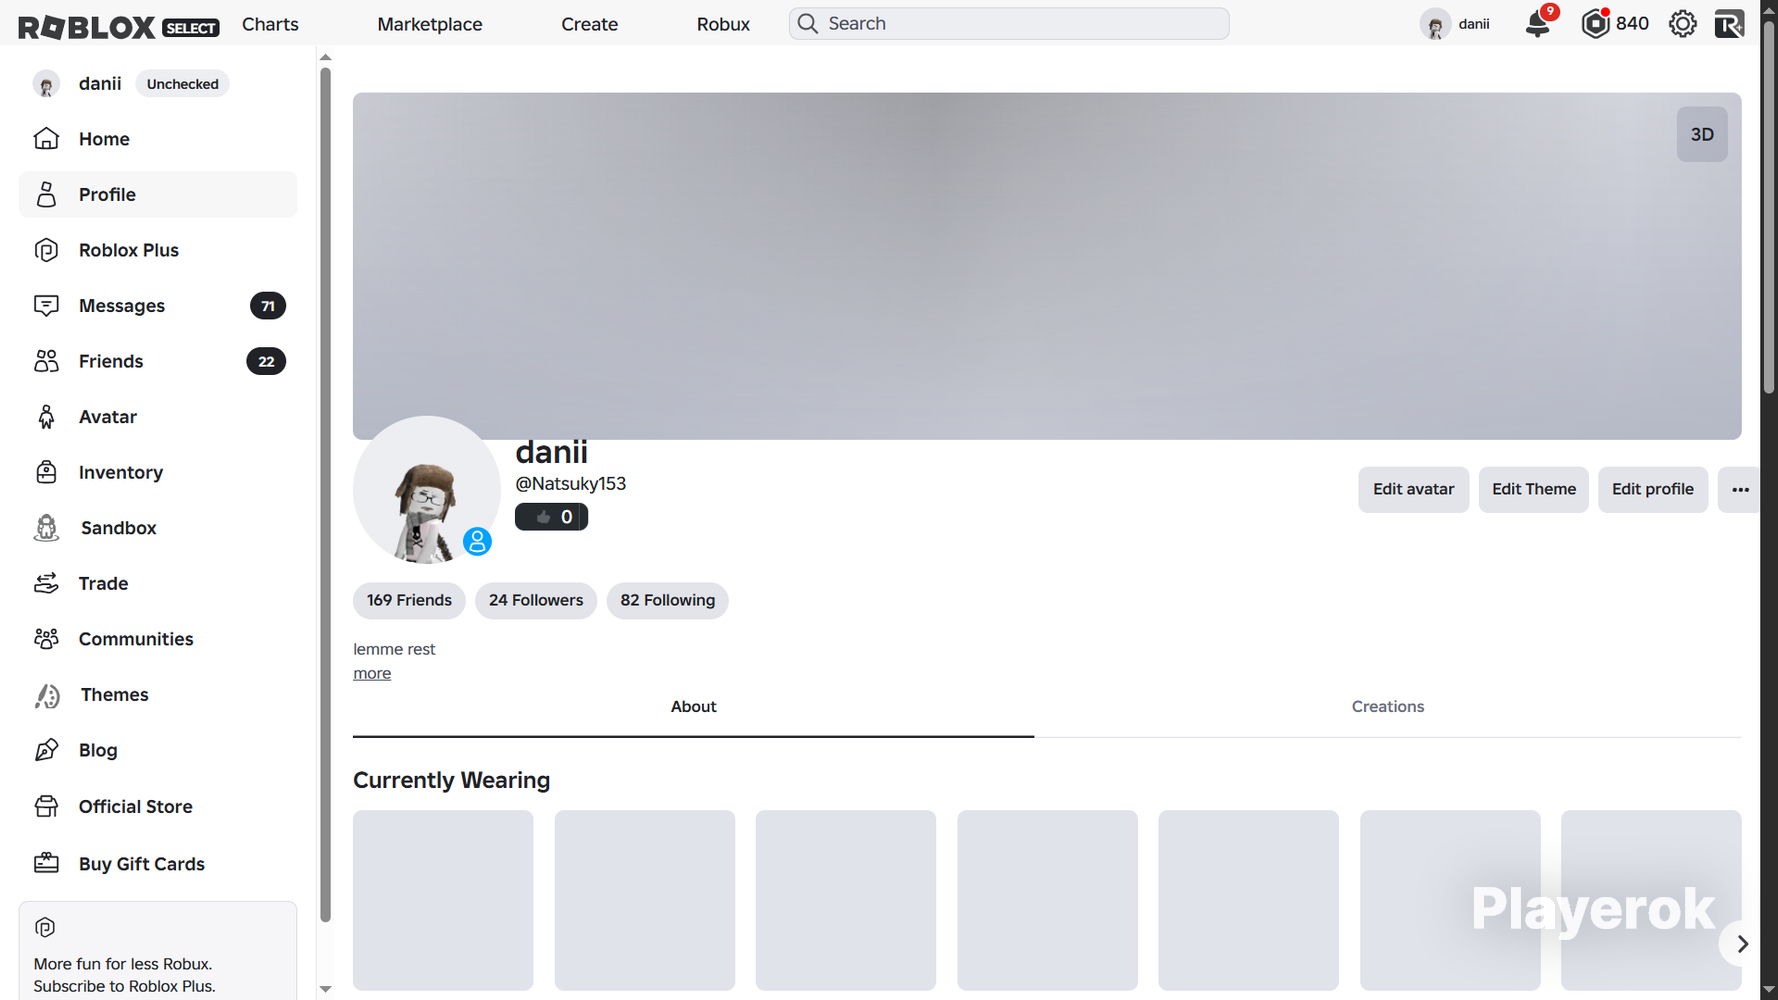Click the blue presence badge on avatar
Viewport: 1778px width, 1000px height.
[x=477, y=541]
